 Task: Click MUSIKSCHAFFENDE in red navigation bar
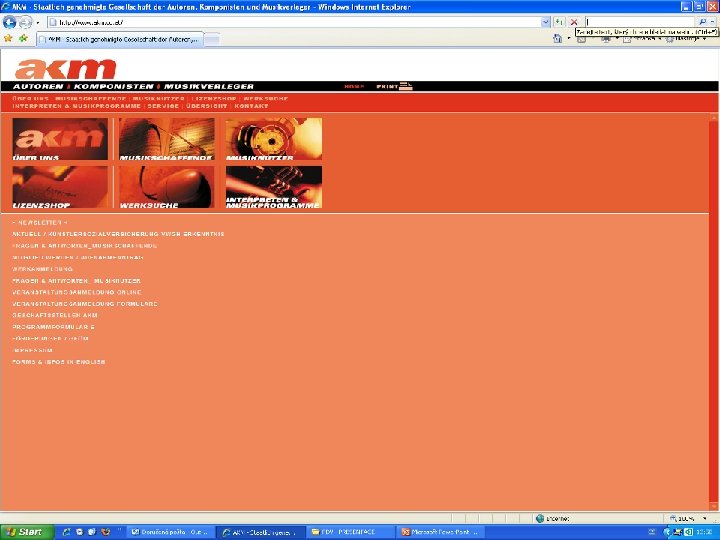[x=90, y=99]
